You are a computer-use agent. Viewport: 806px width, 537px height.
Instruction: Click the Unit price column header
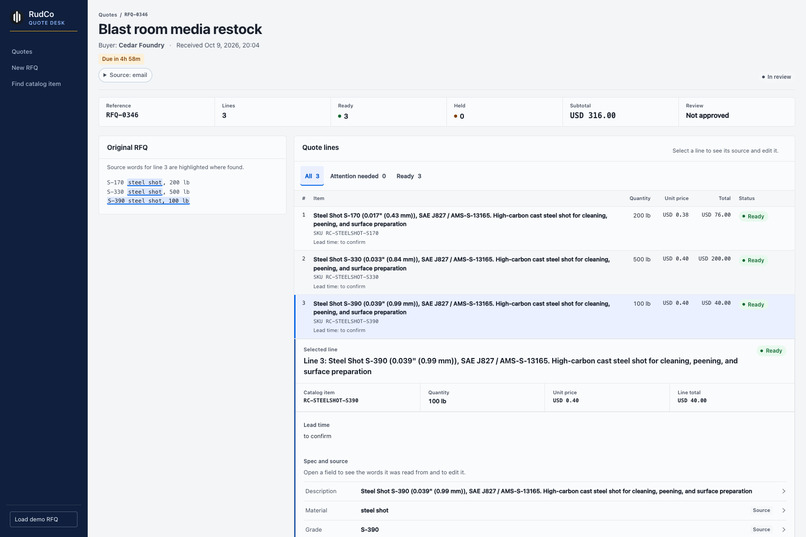click(x=676, y=198)
